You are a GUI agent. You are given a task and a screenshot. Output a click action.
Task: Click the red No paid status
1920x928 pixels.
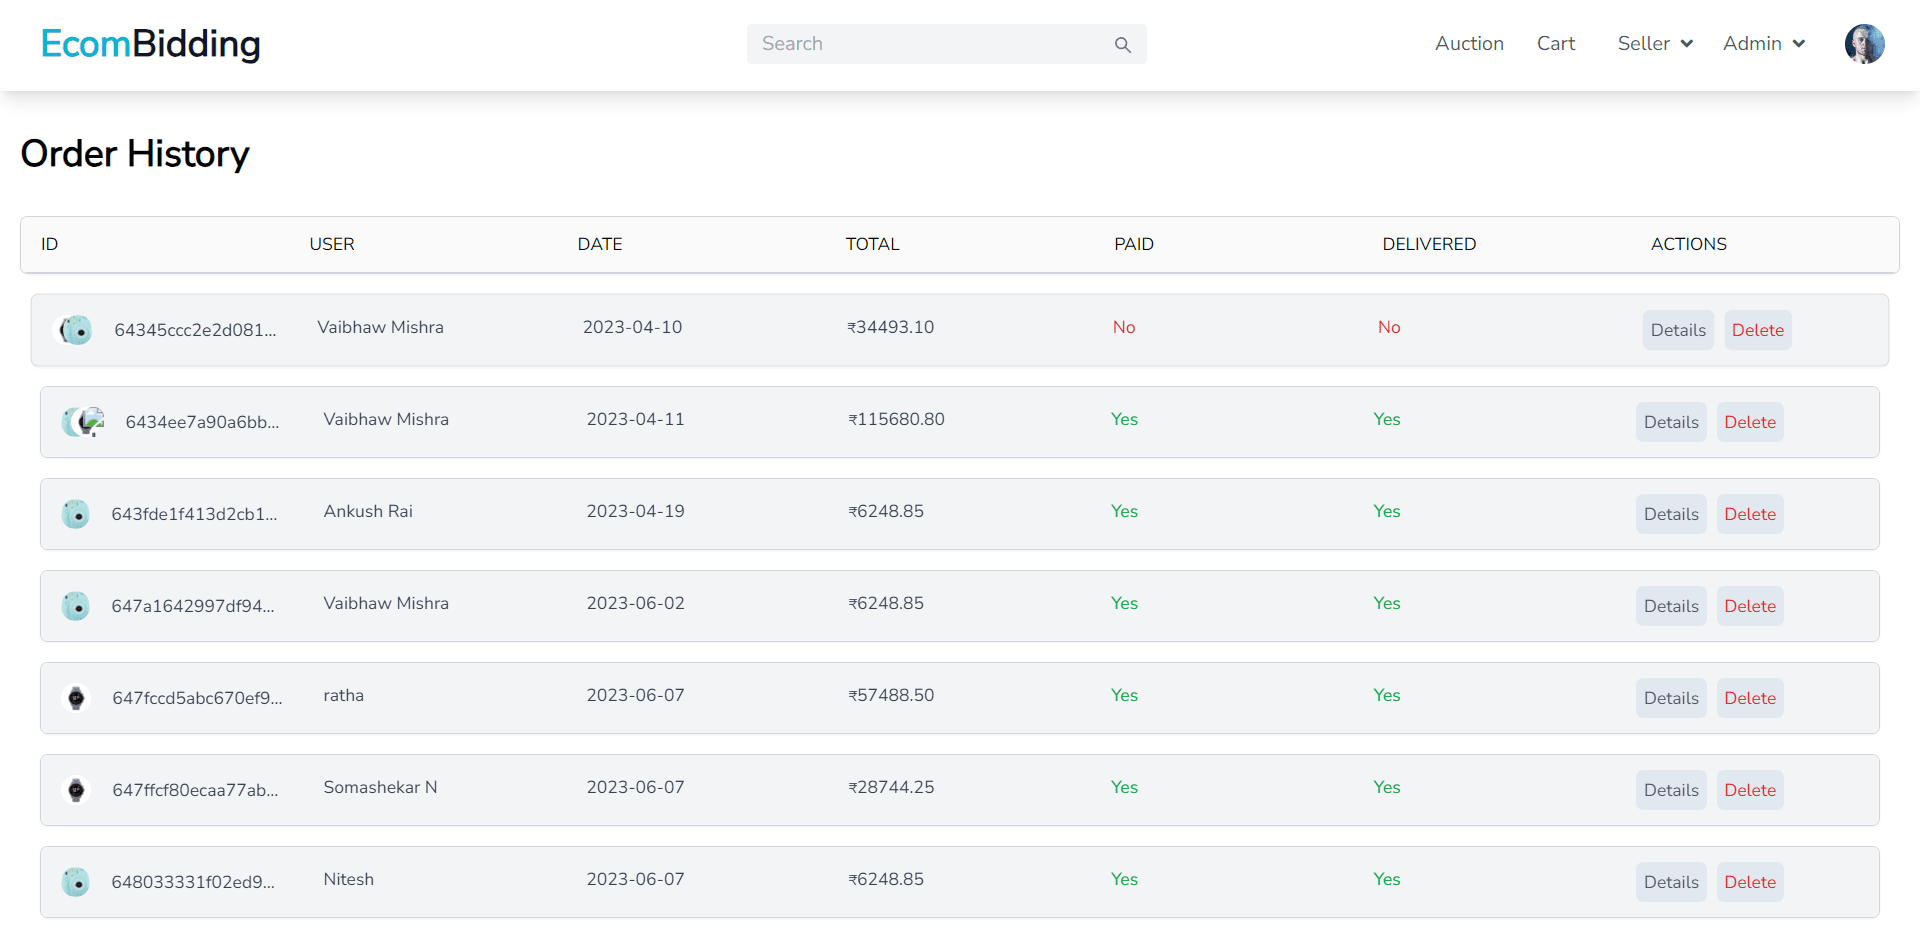(x=1124, y=327)
